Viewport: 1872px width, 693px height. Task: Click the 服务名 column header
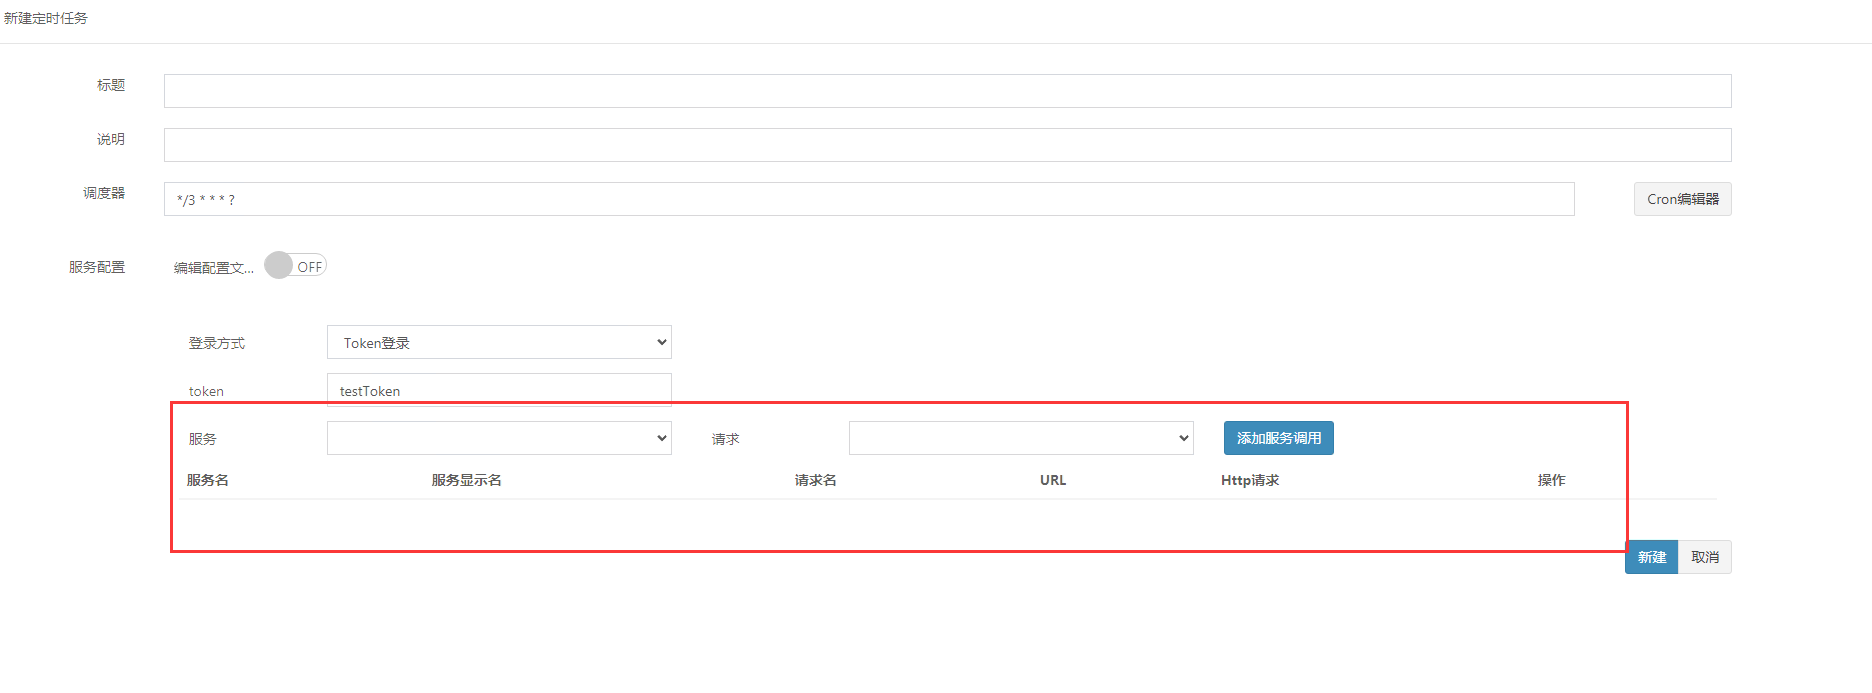(x=208, y=480)
